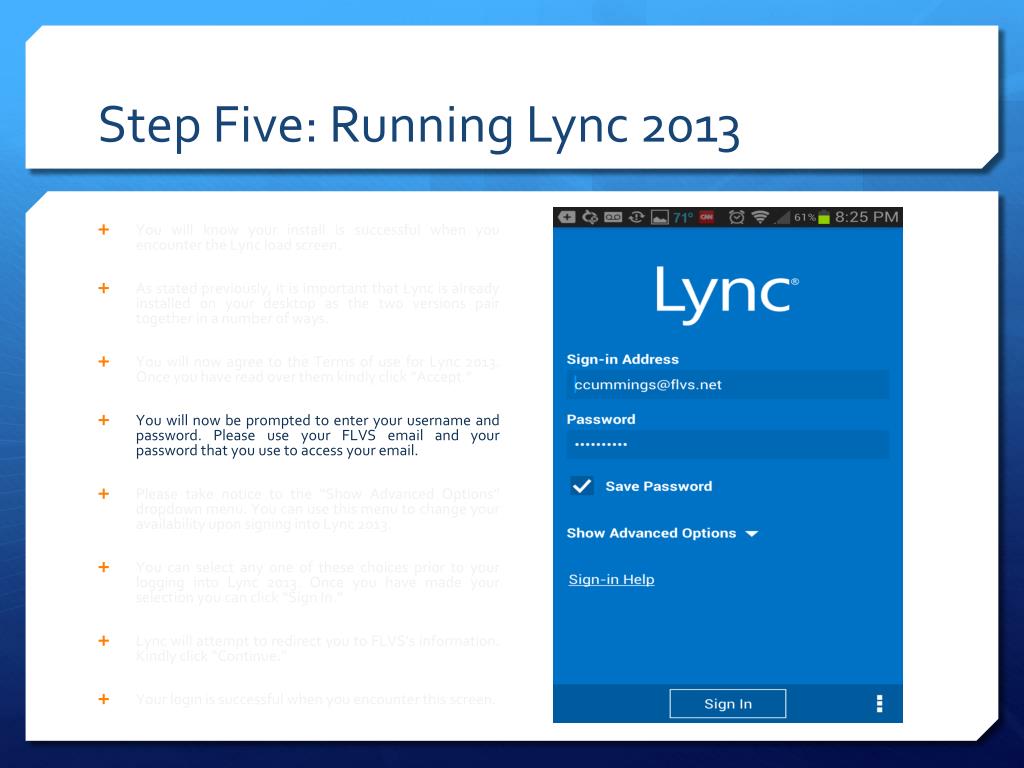Tap the battery-plus notification icon
The height and width of the screenshot is (768, 1024).
(x=567, y=217)
